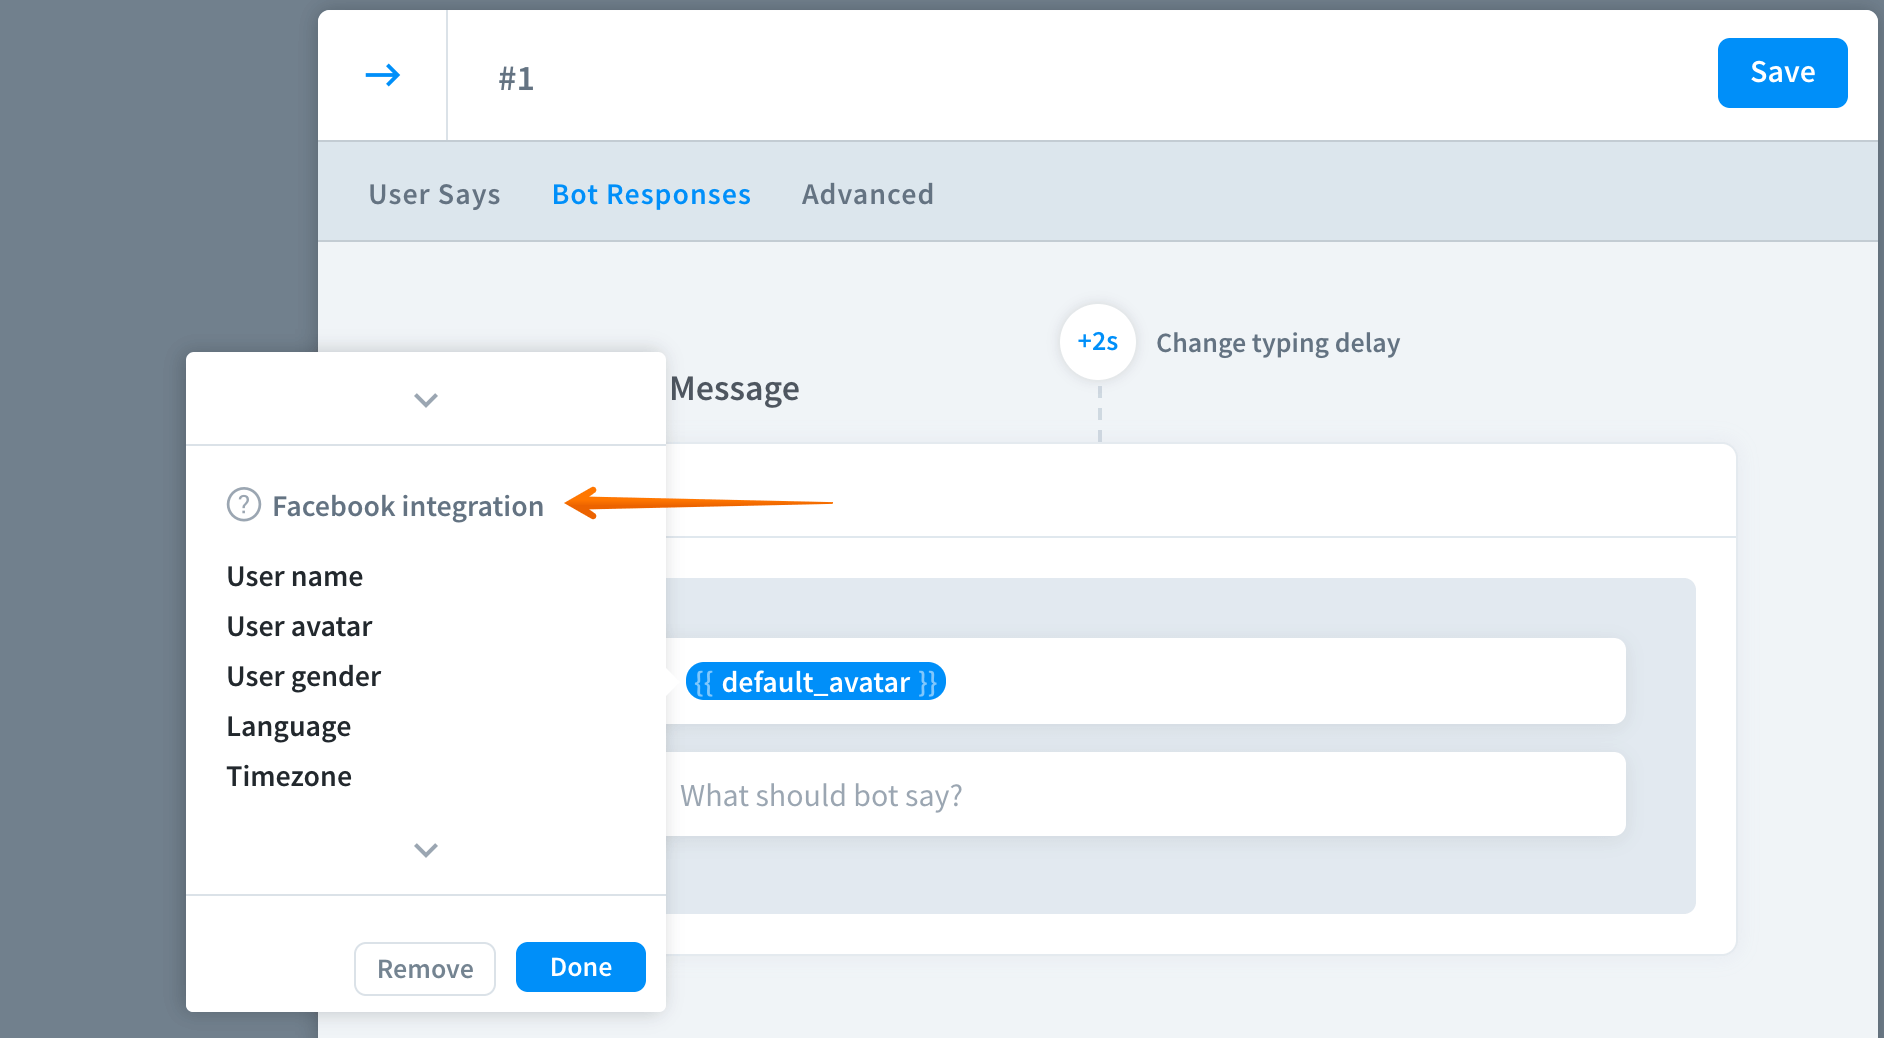Select the Language attribute
This screenshot has height=1038, width=1884.
click(x=288, y=726)
